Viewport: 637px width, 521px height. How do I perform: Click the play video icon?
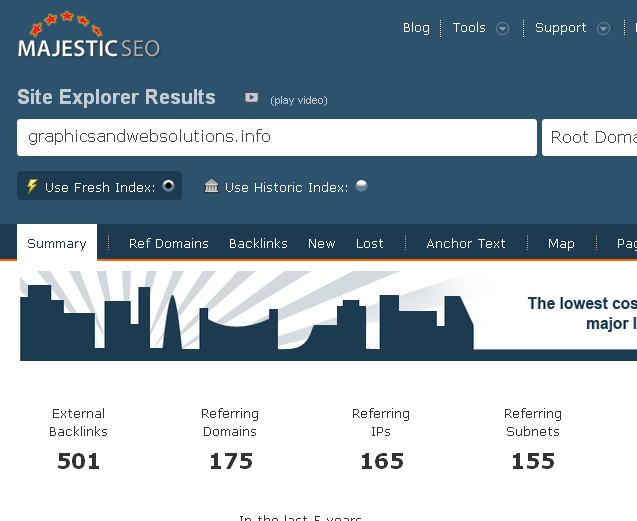click(252, 98)
